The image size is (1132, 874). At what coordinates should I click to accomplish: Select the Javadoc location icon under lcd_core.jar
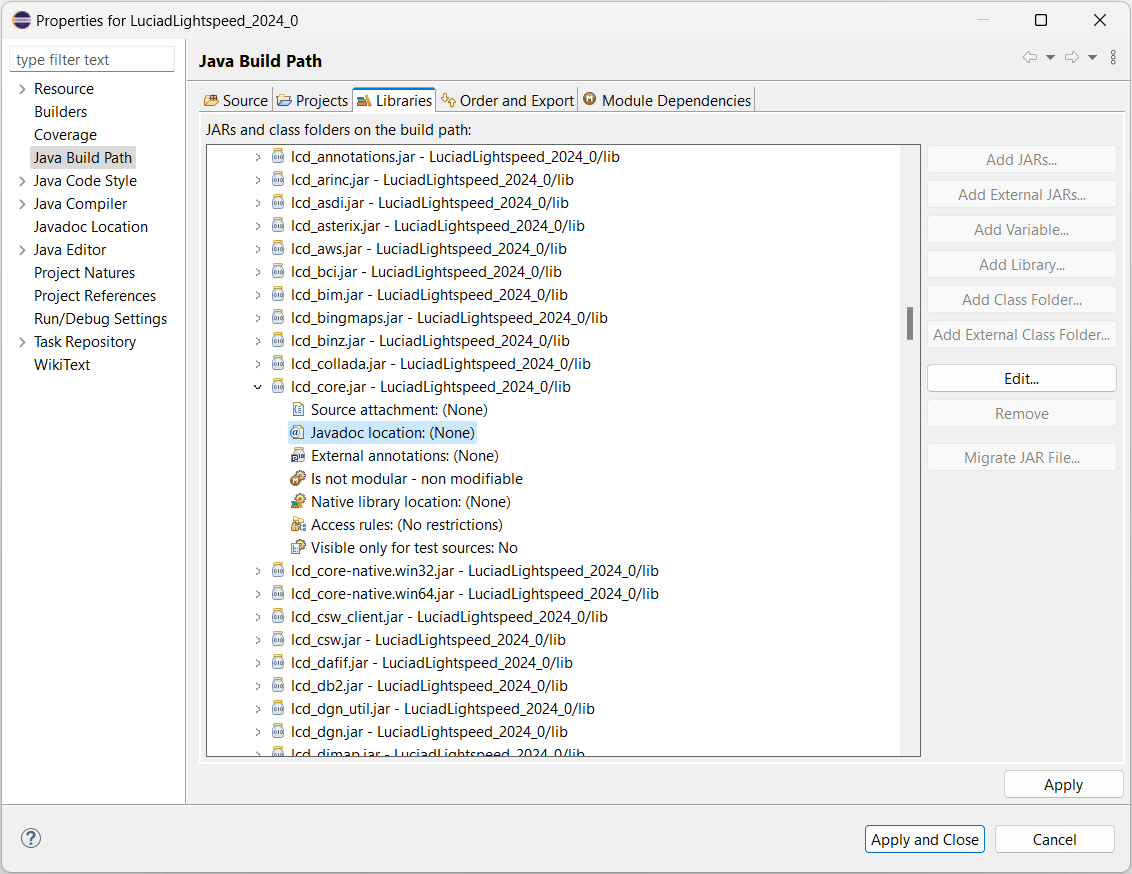(x=295, y=432)
